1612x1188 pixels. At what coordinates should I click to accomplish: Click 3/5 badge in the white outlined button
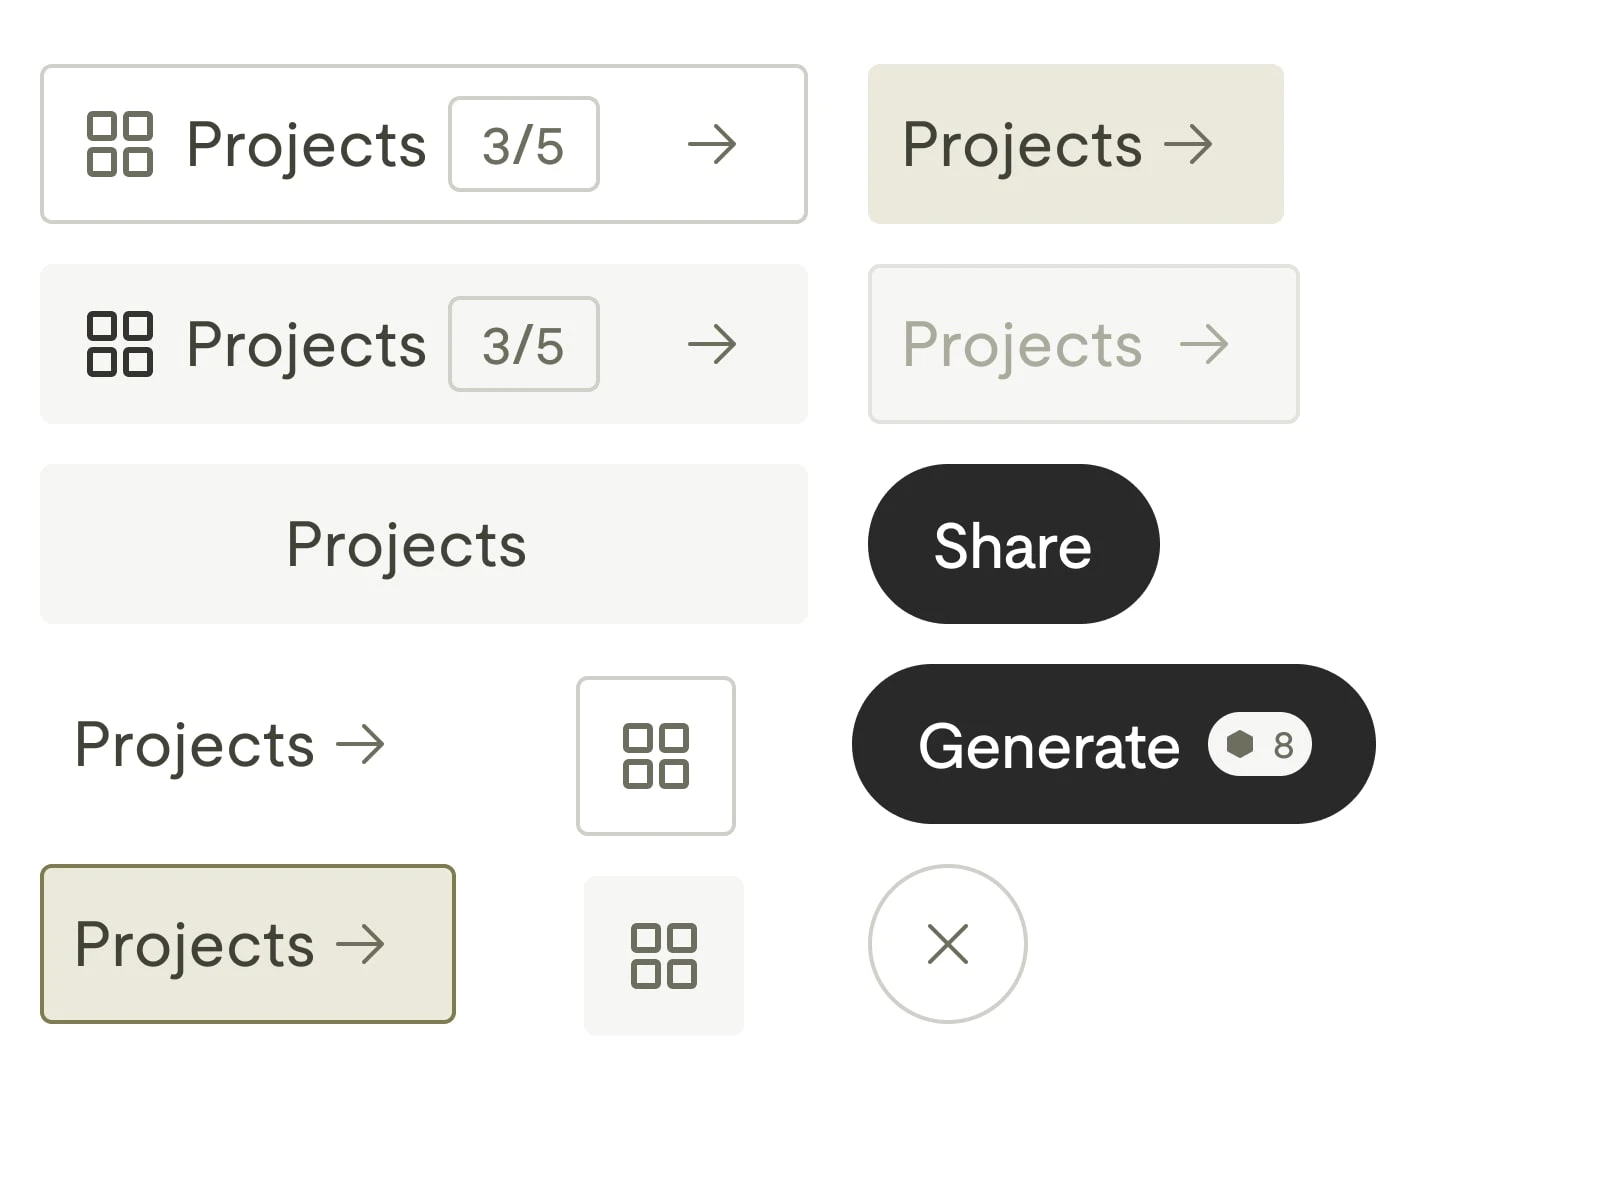point(523,144)
